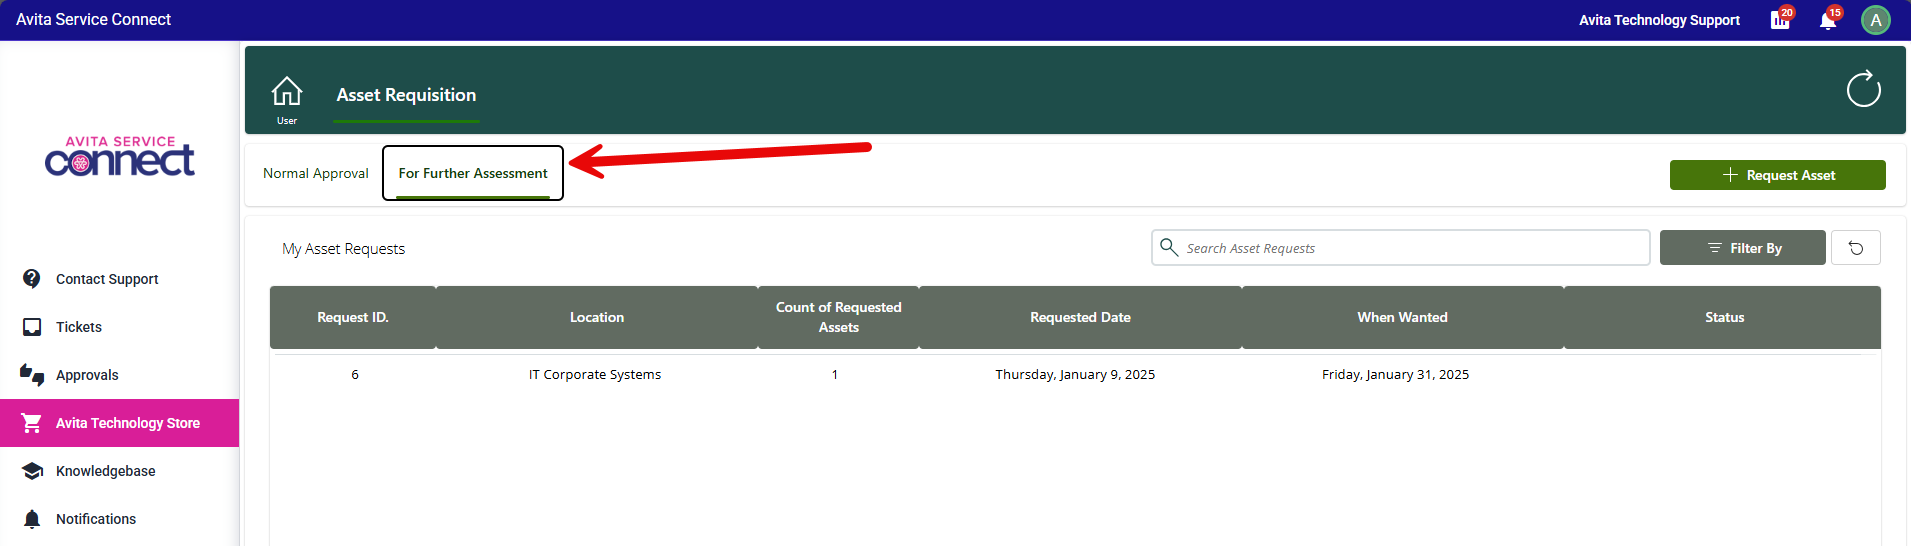Sort by Count of Requested Assets header
Screen dimensions: 1911x546
click(x=839, y=317)
